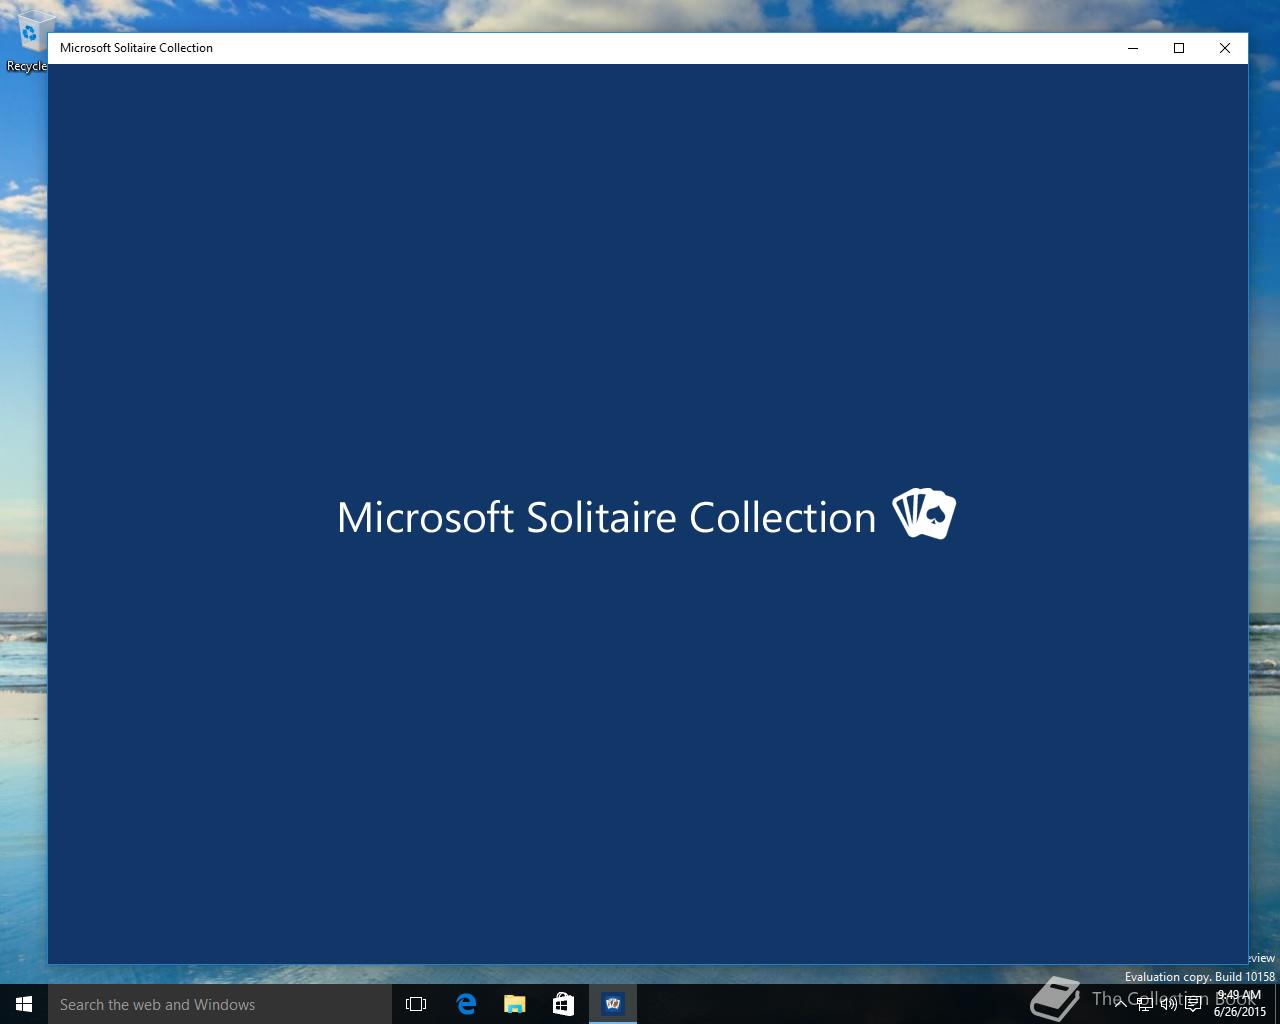The image size is (1280, 1024).
Task: Open the volume control tray icon
Action: 1169,1004
